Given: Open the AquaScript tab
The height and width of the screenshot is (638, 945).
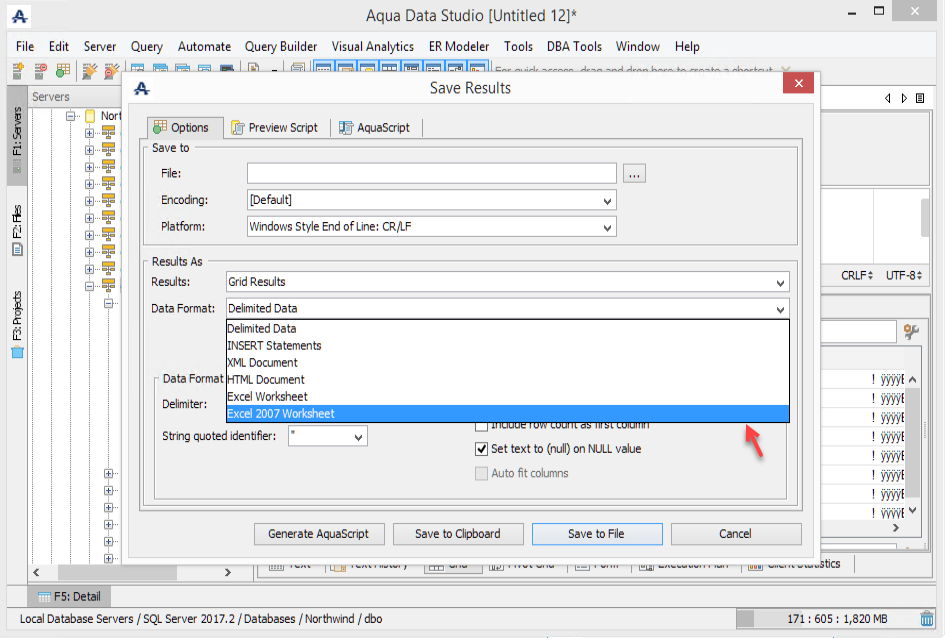Looking at the screenshot, I should coord(376,127).
